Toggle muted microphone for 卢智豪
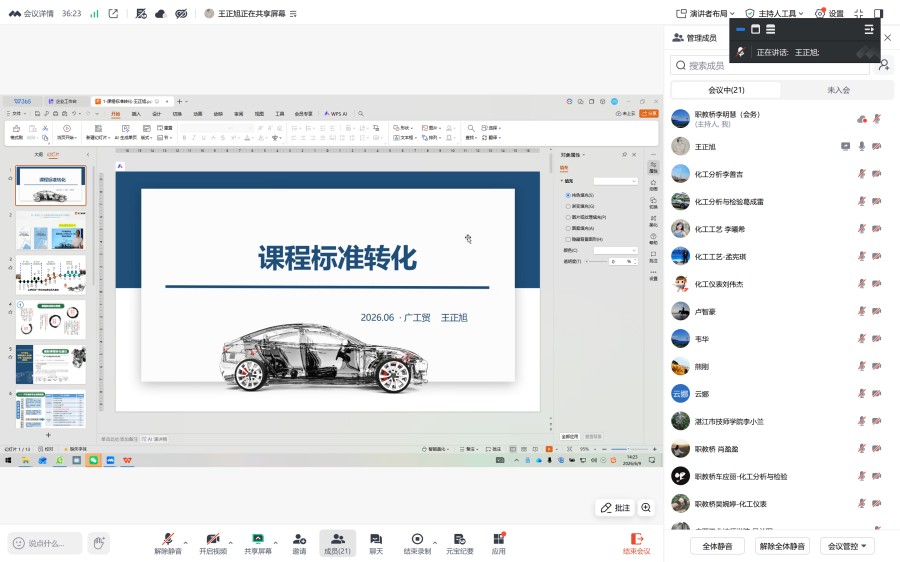The image size is (900, 562). click(862, 311)
